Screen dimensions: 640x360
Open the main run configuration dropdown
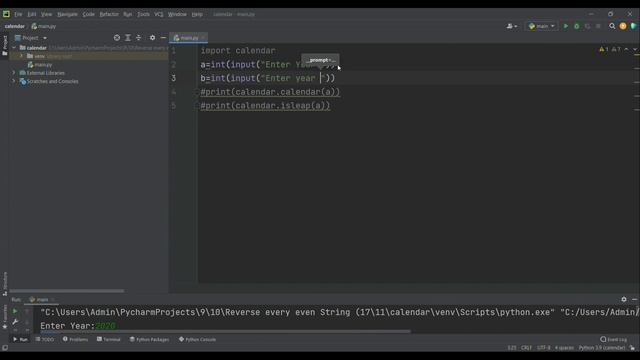541,26
